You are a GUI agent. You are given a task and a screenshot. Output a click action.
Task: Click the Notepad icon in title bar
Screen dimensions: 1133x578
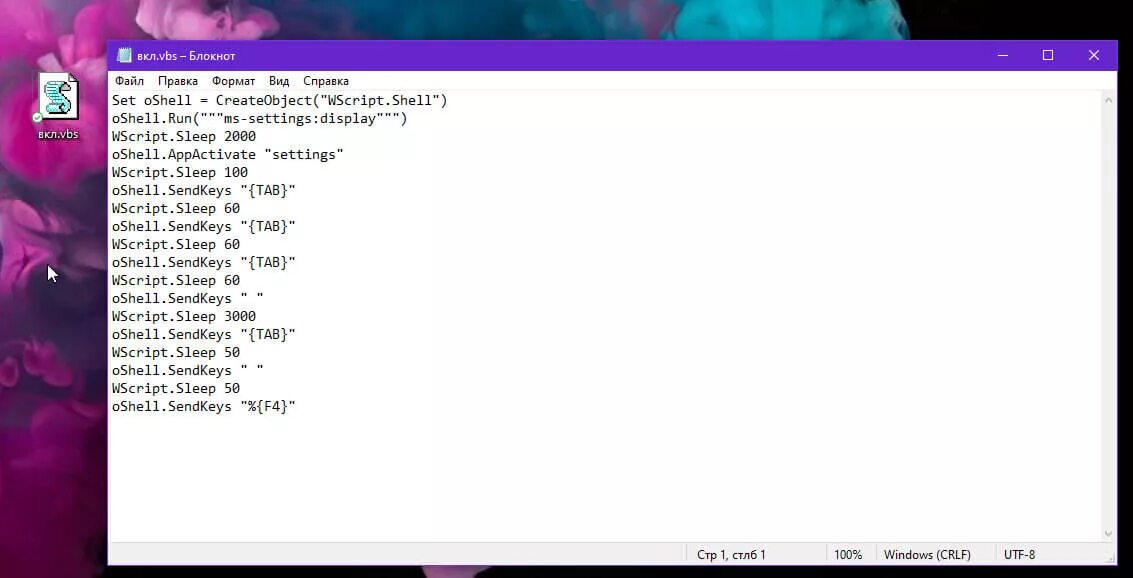[124, 56]
